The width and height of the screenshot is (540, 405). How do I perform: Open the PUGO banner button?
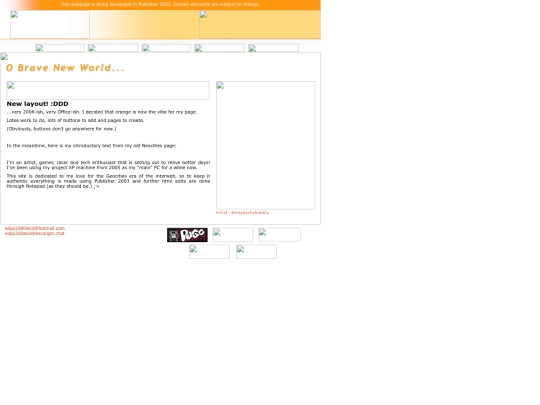187,235
